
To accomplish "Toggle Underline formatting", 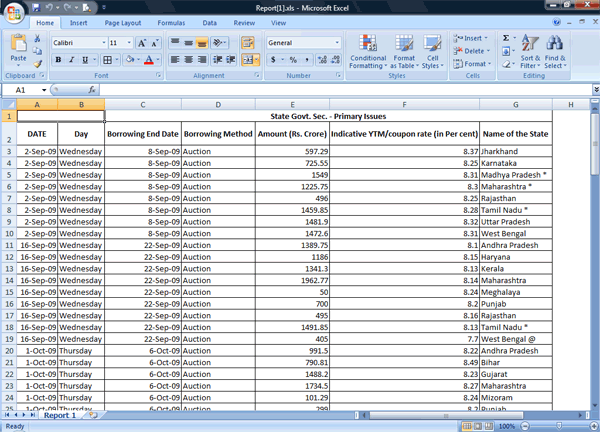I will click(84, 60).
